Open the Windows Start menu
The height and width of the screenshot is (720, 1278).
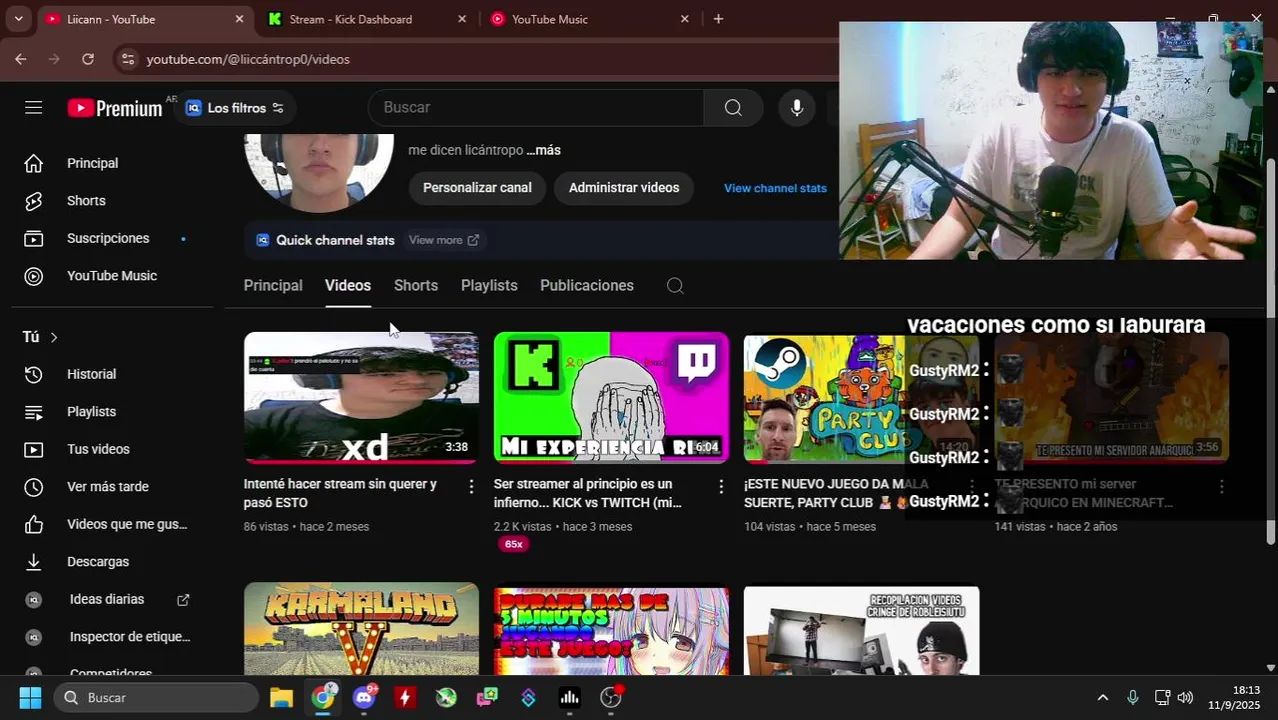(x=30, y=697)
